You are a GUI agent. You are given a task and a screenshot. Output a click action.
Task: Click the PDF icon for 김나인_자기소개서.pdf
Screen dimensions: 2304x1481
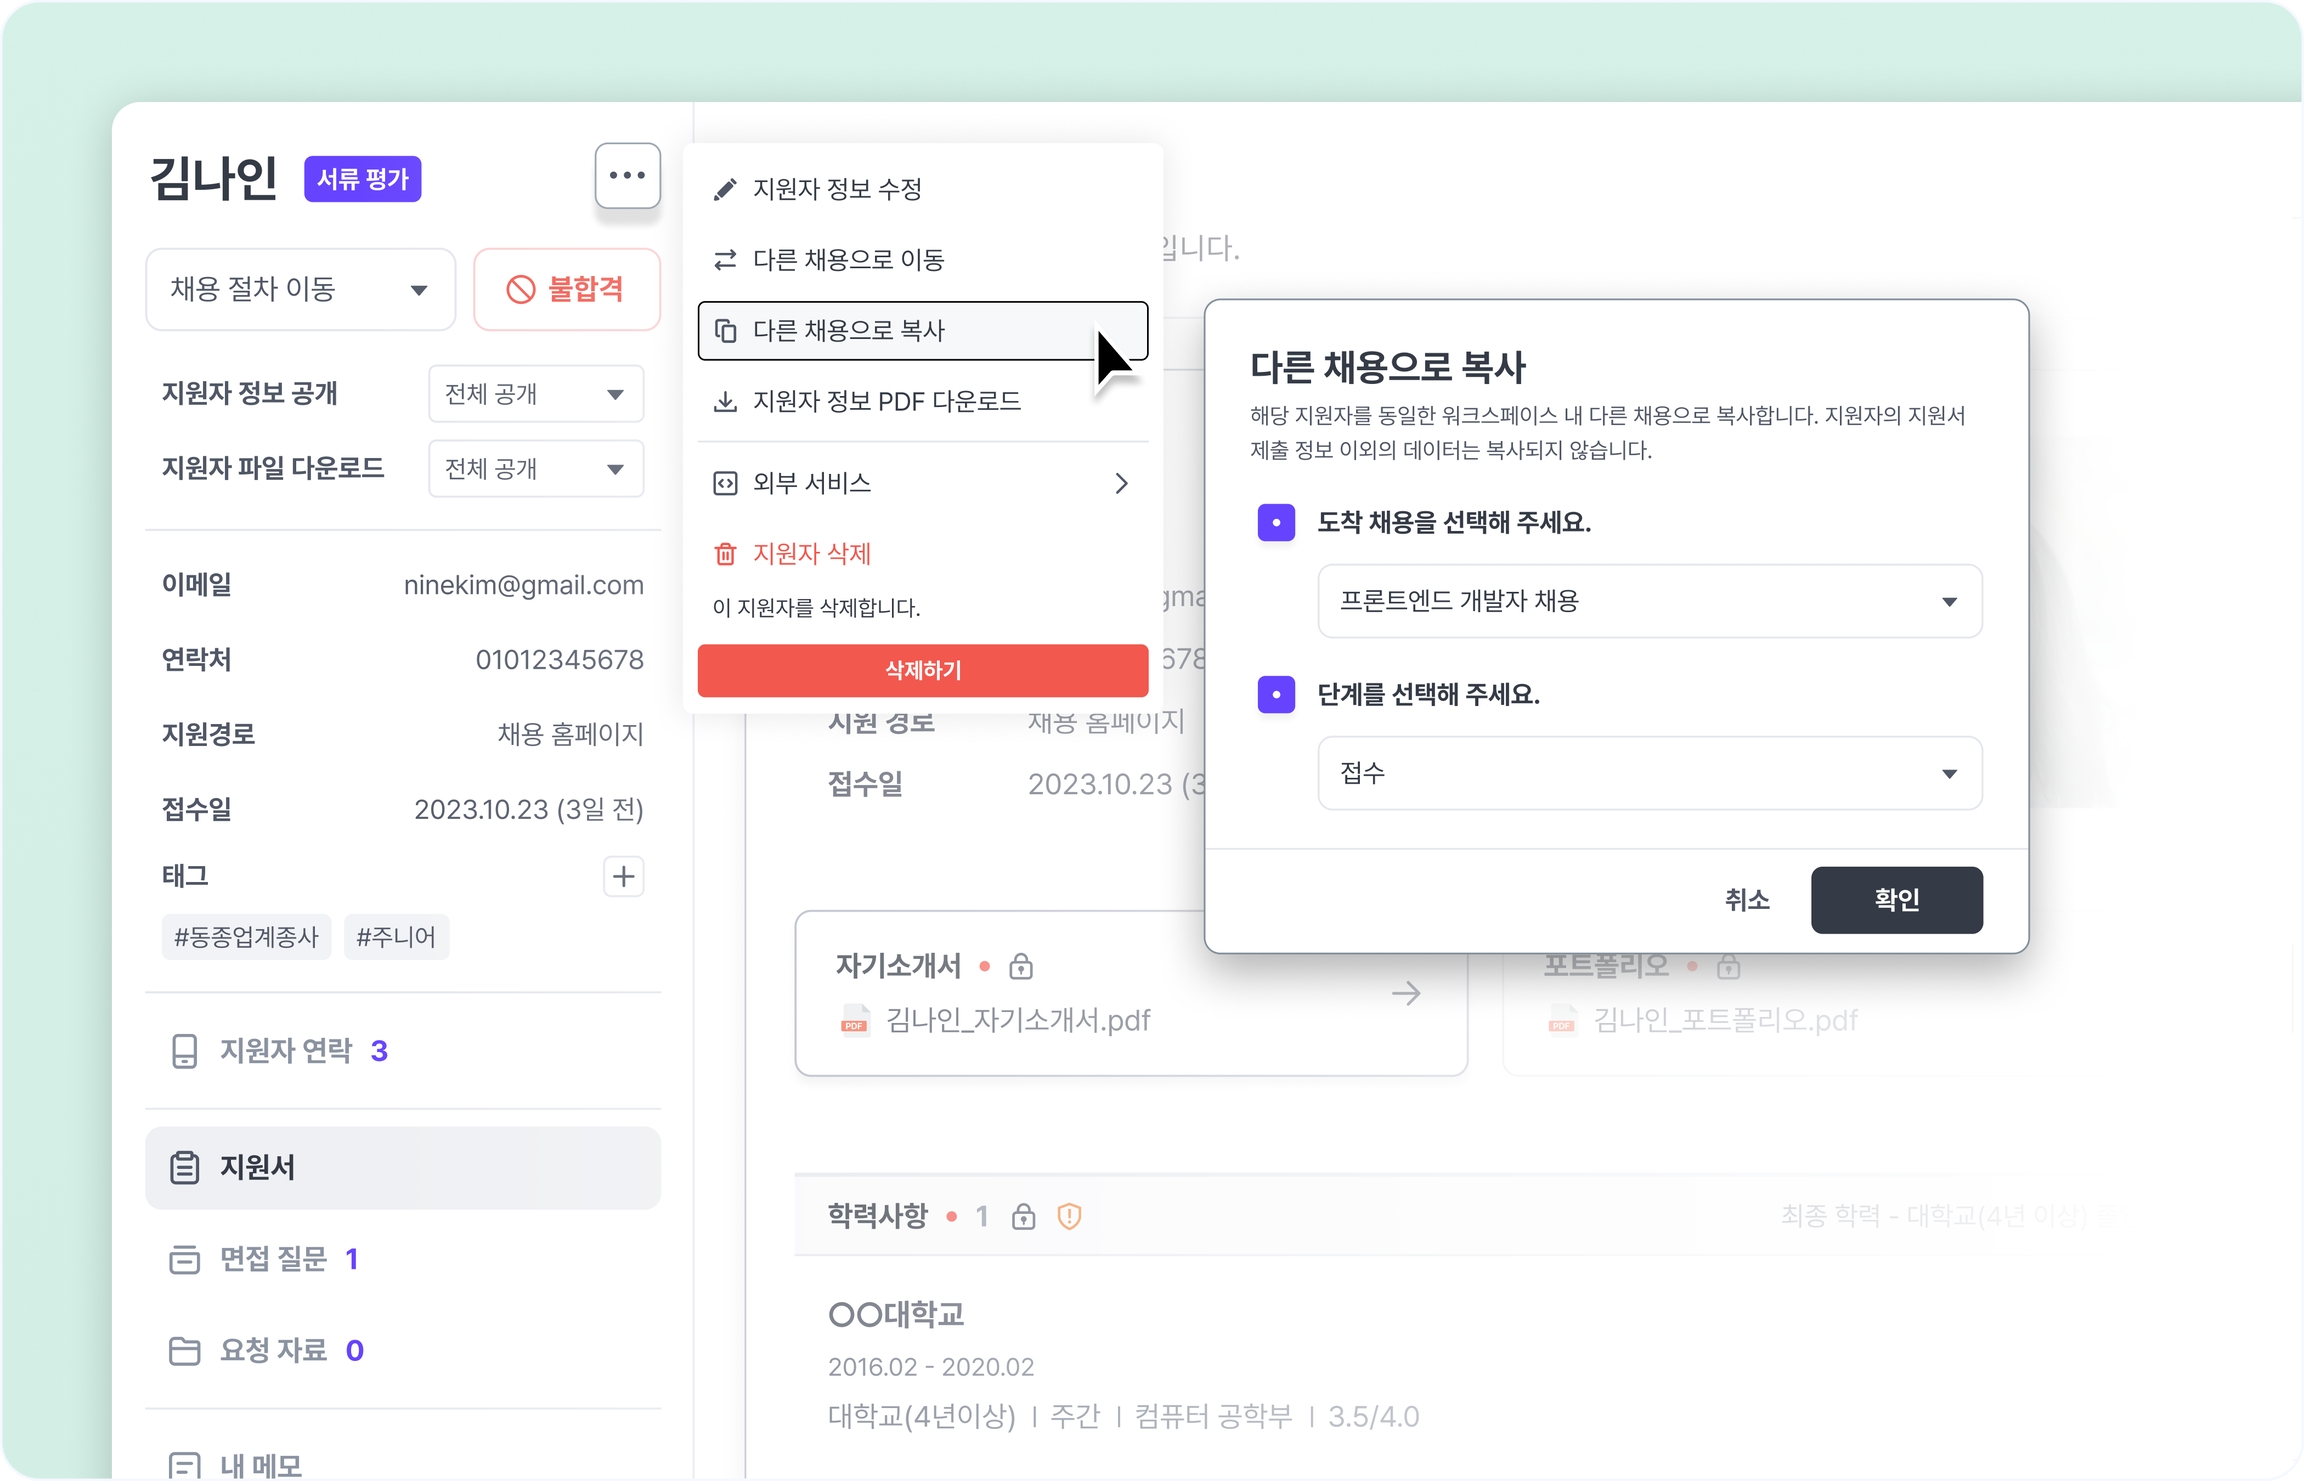pos(854,1021)
